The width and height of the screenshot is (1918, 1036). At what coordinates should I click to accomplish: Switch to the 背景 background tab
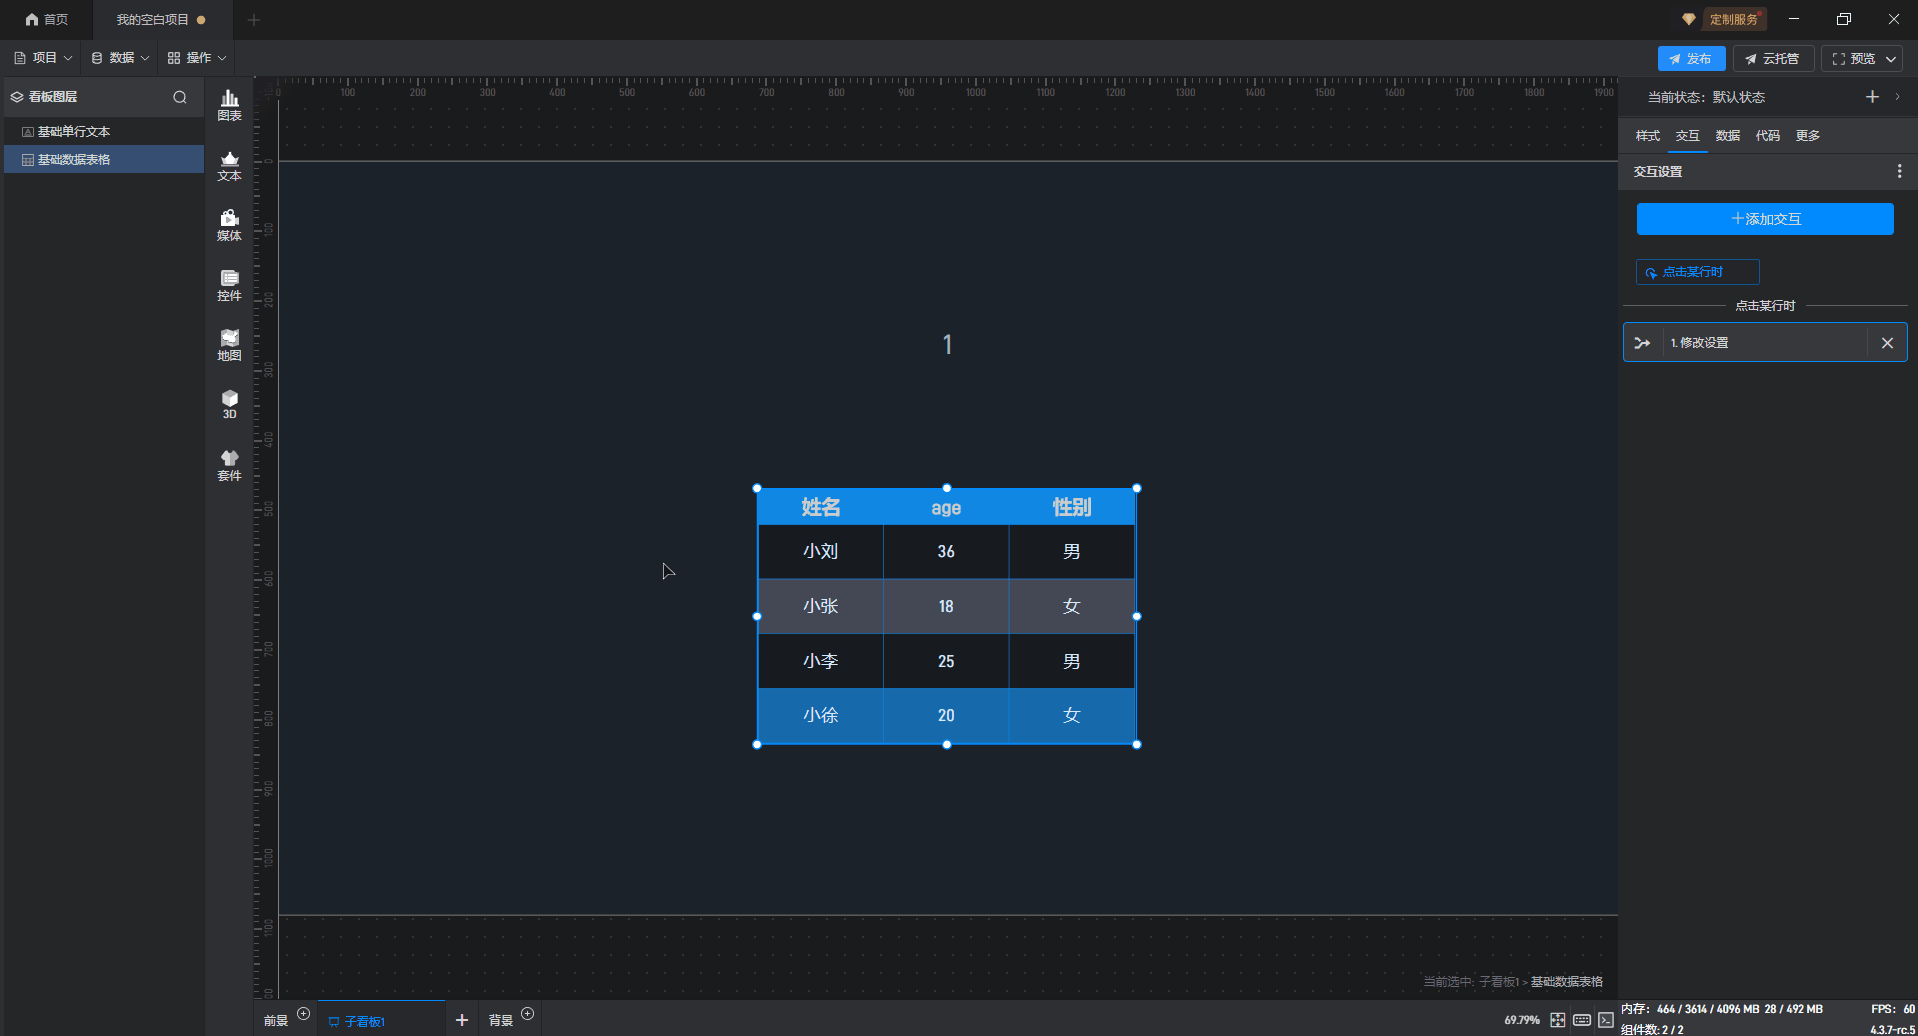[x=500, y=1021]
